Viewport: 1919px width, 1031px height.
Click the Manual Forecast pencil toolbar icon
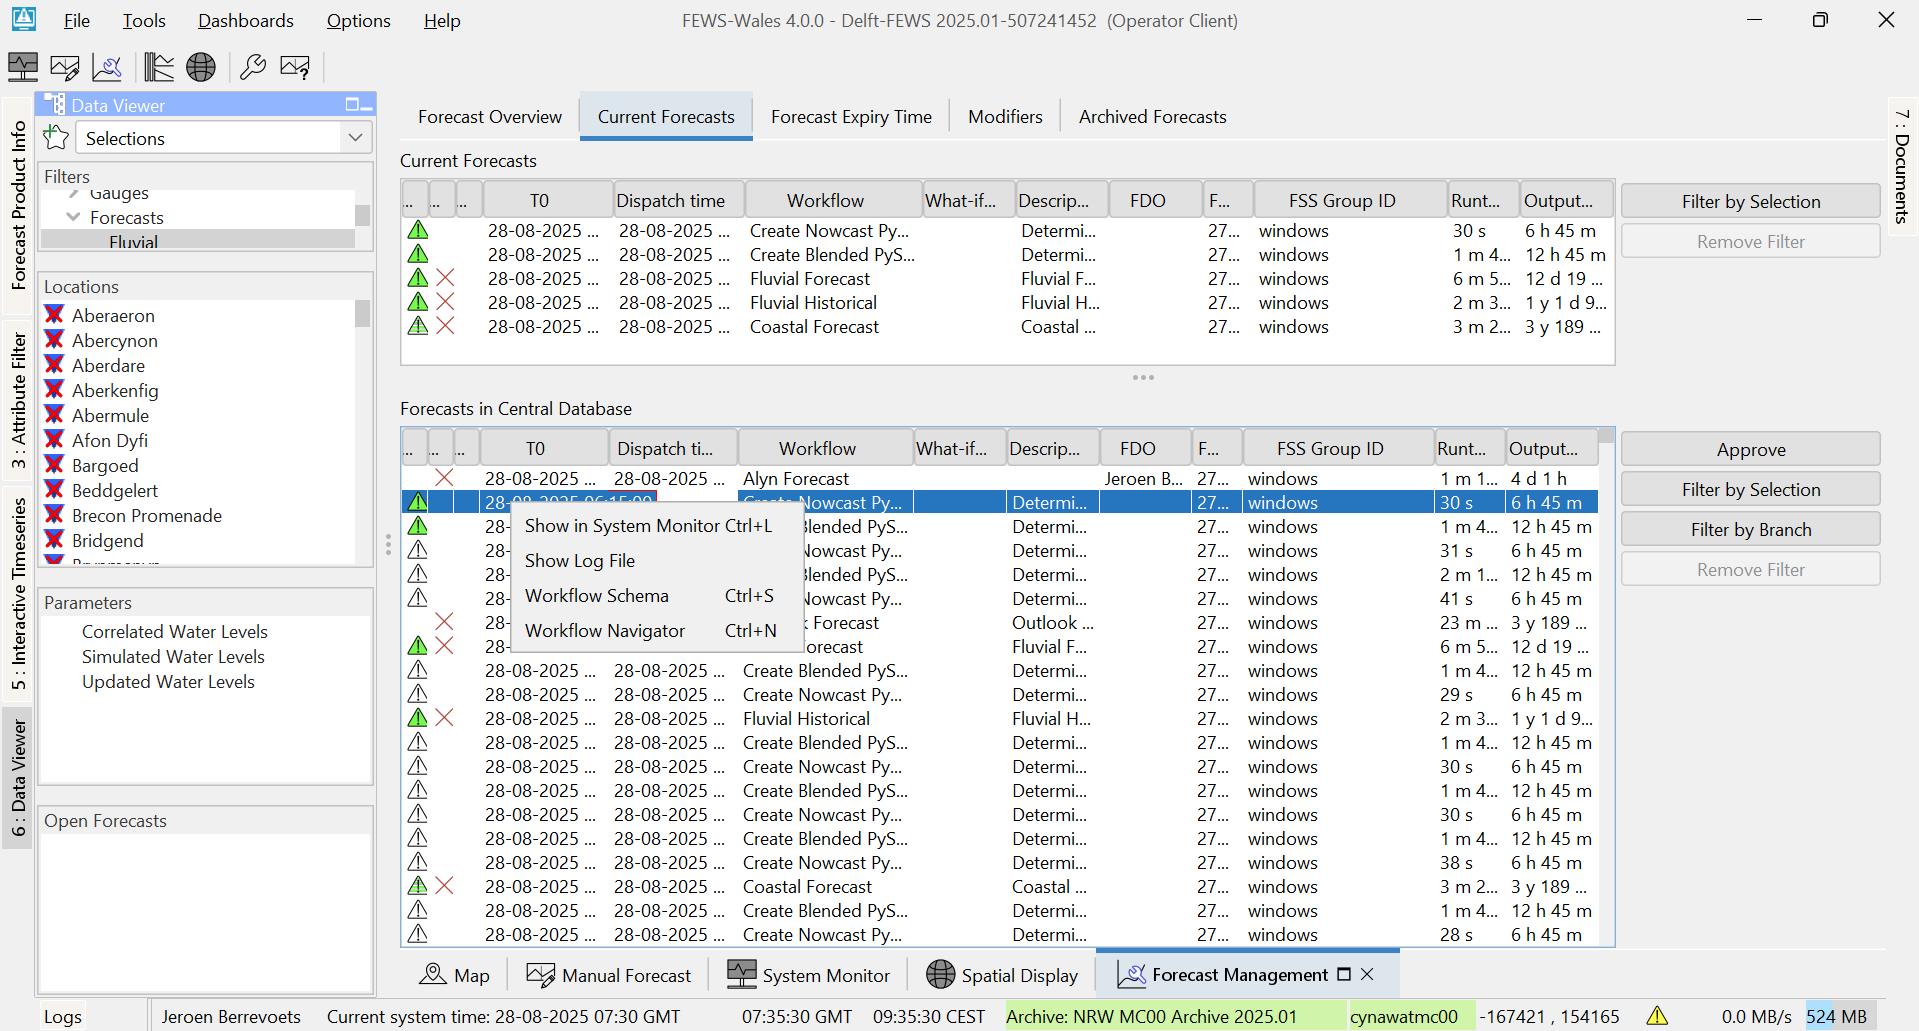coord(65,67)
